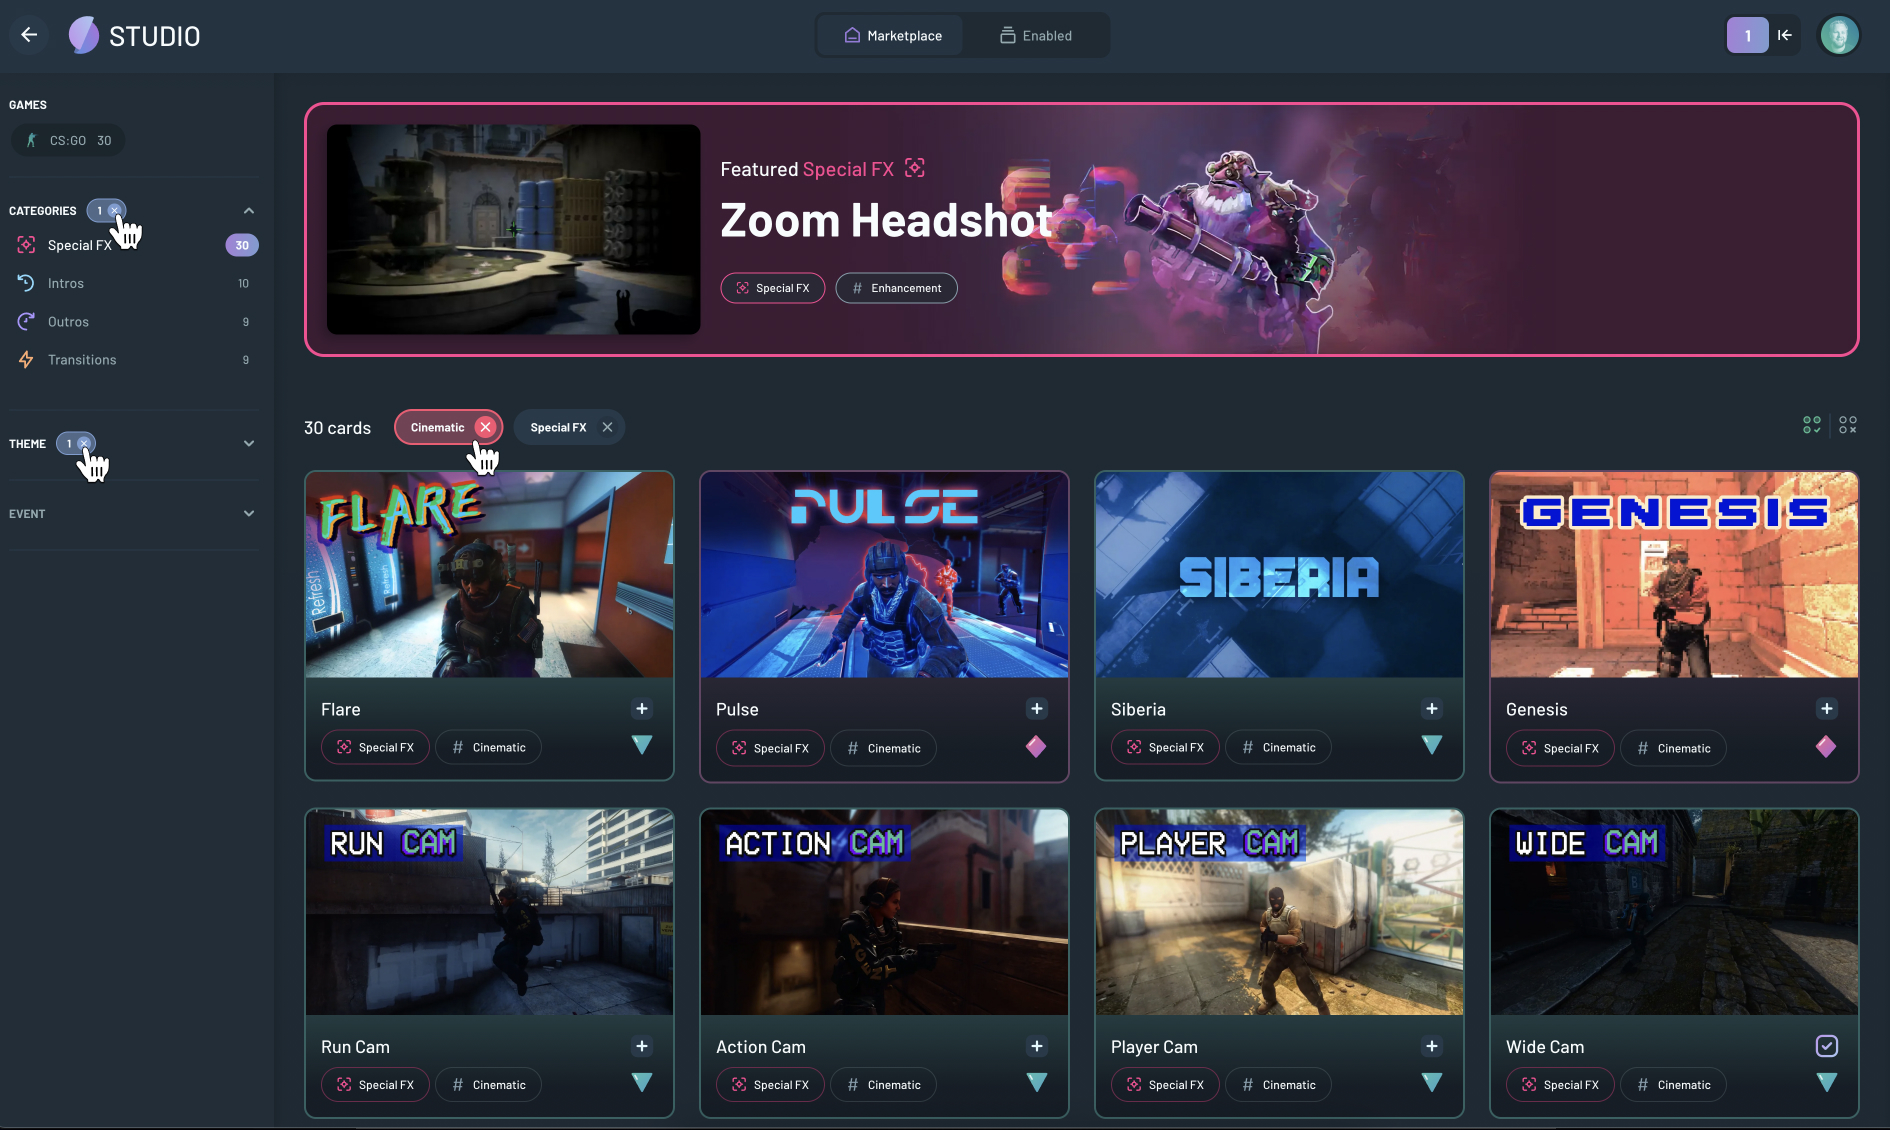Select the Marketplace tab
This screenshot has height=1130, width=1890.
coord(892,36)
